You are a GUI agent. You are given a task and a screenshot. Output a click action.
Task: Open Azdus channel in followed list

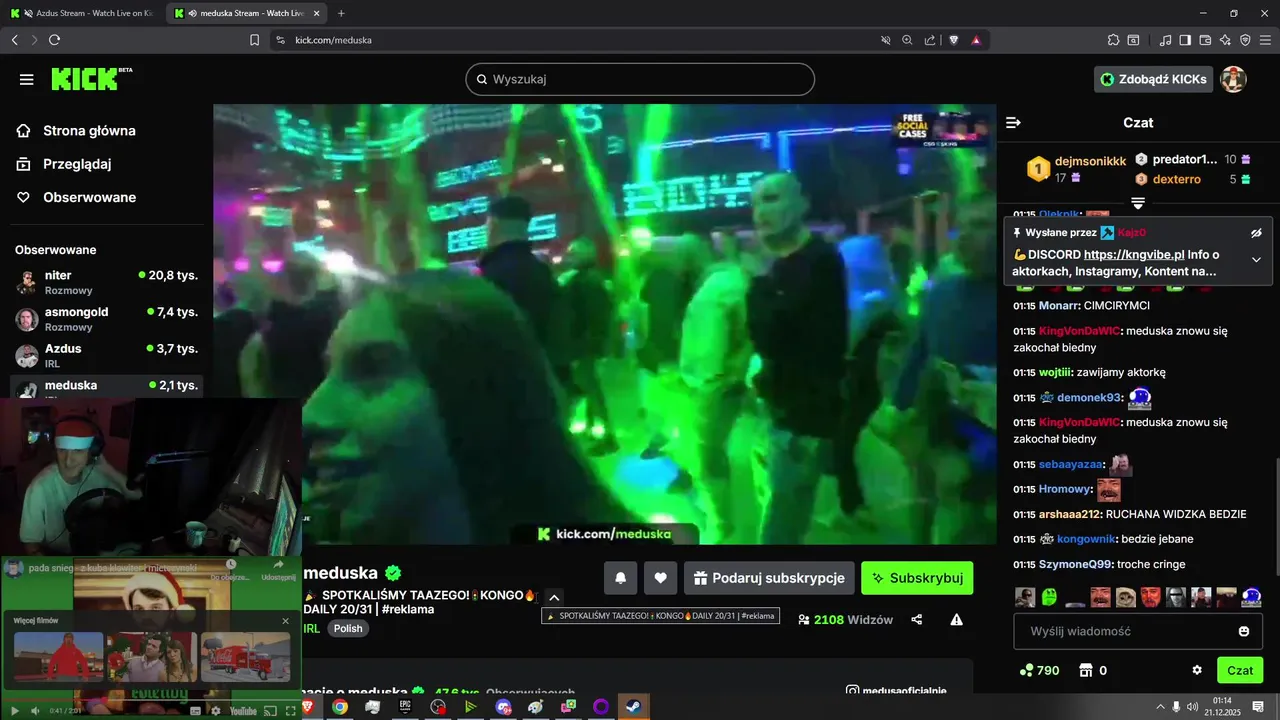[107, 356]
